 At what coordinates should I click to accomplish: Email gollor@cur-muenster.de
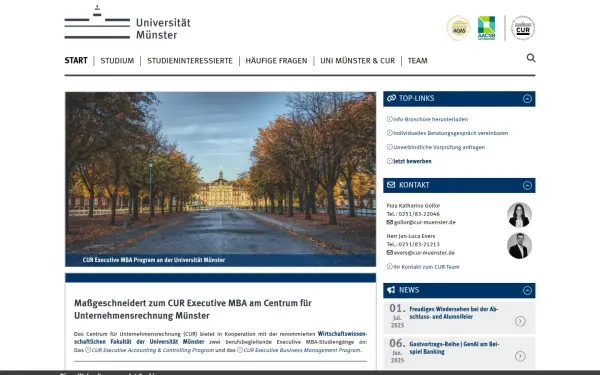(425, 222)
